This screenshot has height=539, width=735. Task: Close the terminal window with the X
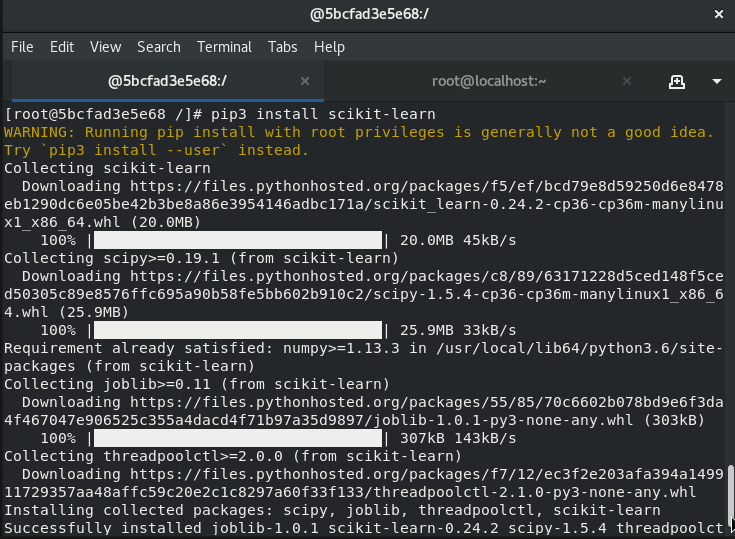coord(719,15)
